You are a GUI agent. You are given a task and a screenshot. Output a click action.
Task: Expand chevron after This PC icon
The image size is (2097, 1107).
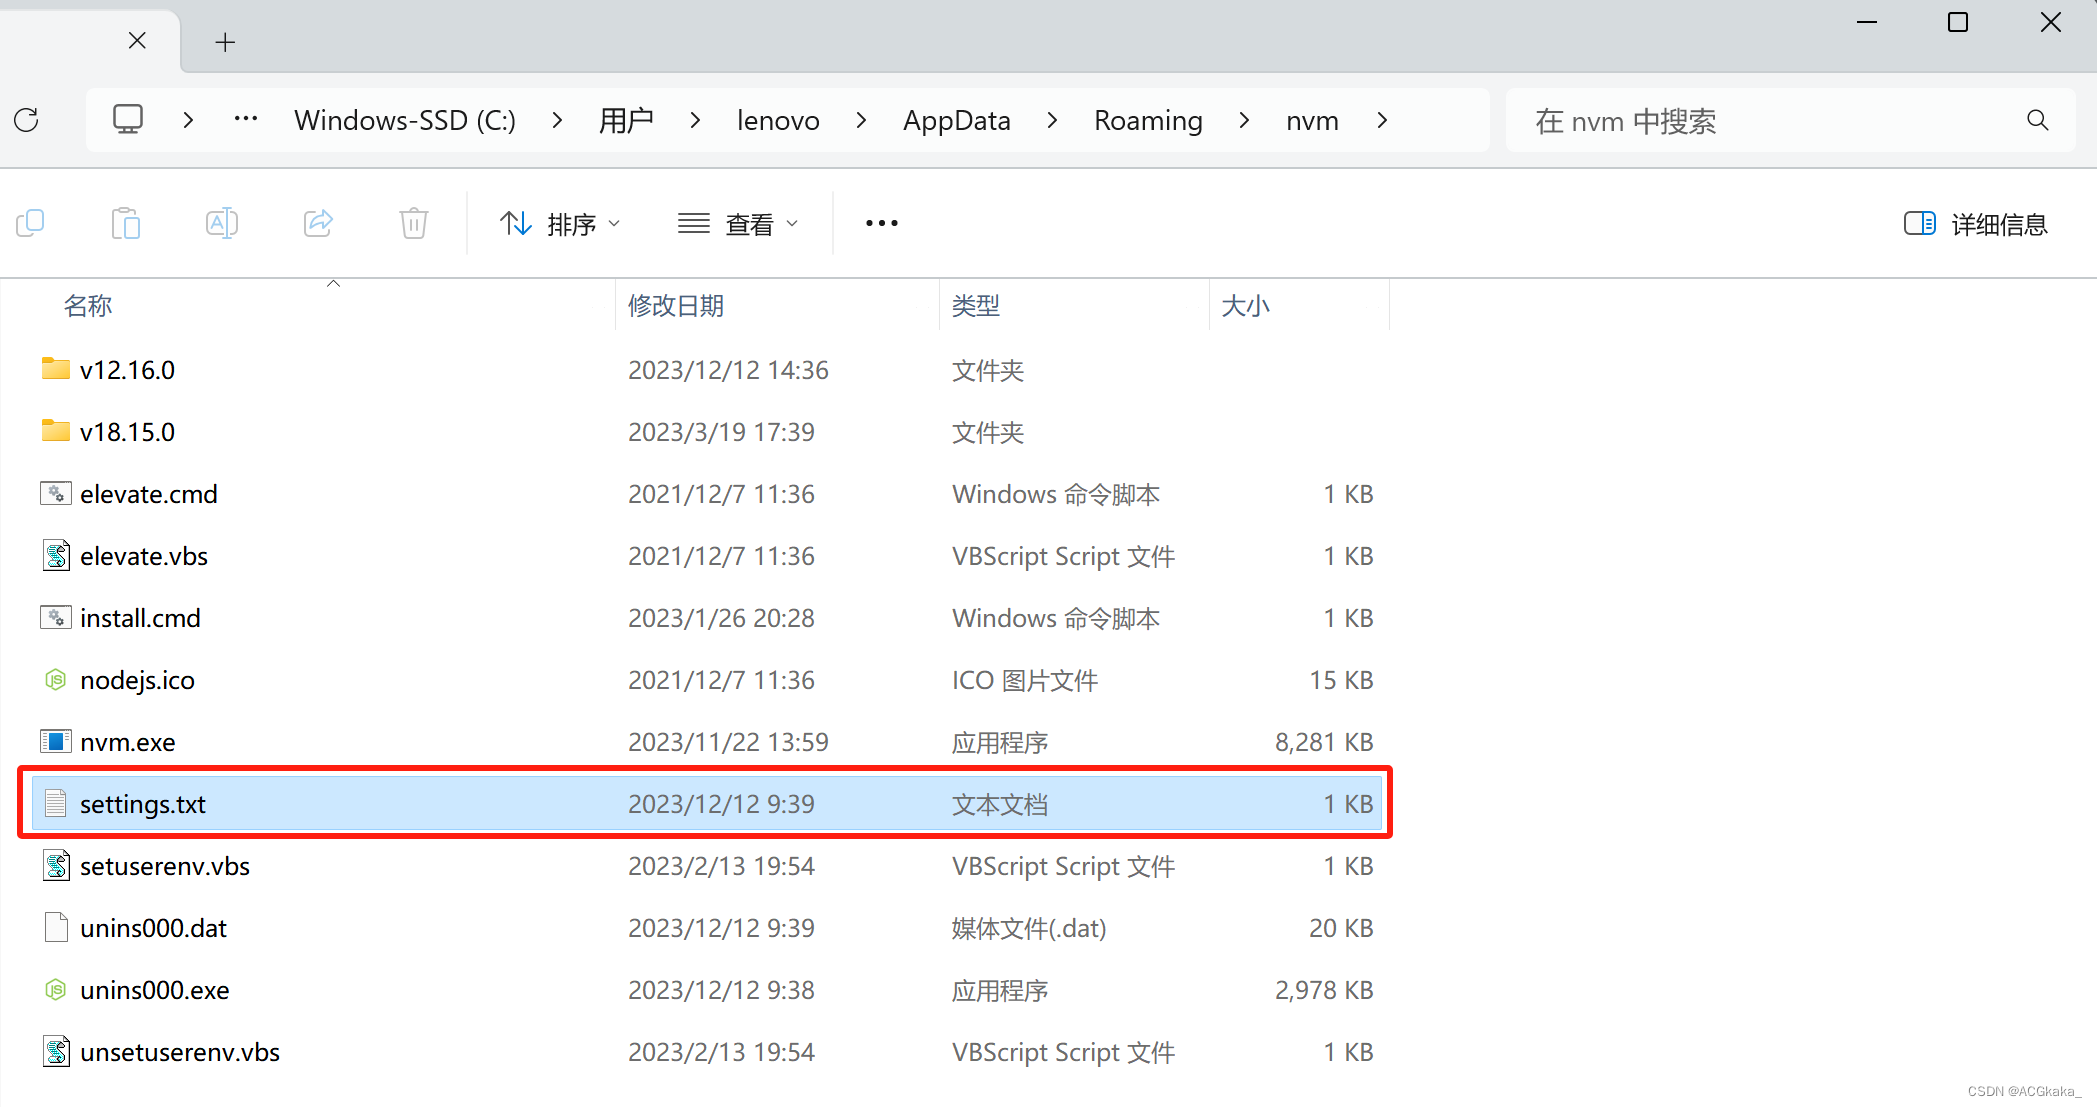click(188, 120)
